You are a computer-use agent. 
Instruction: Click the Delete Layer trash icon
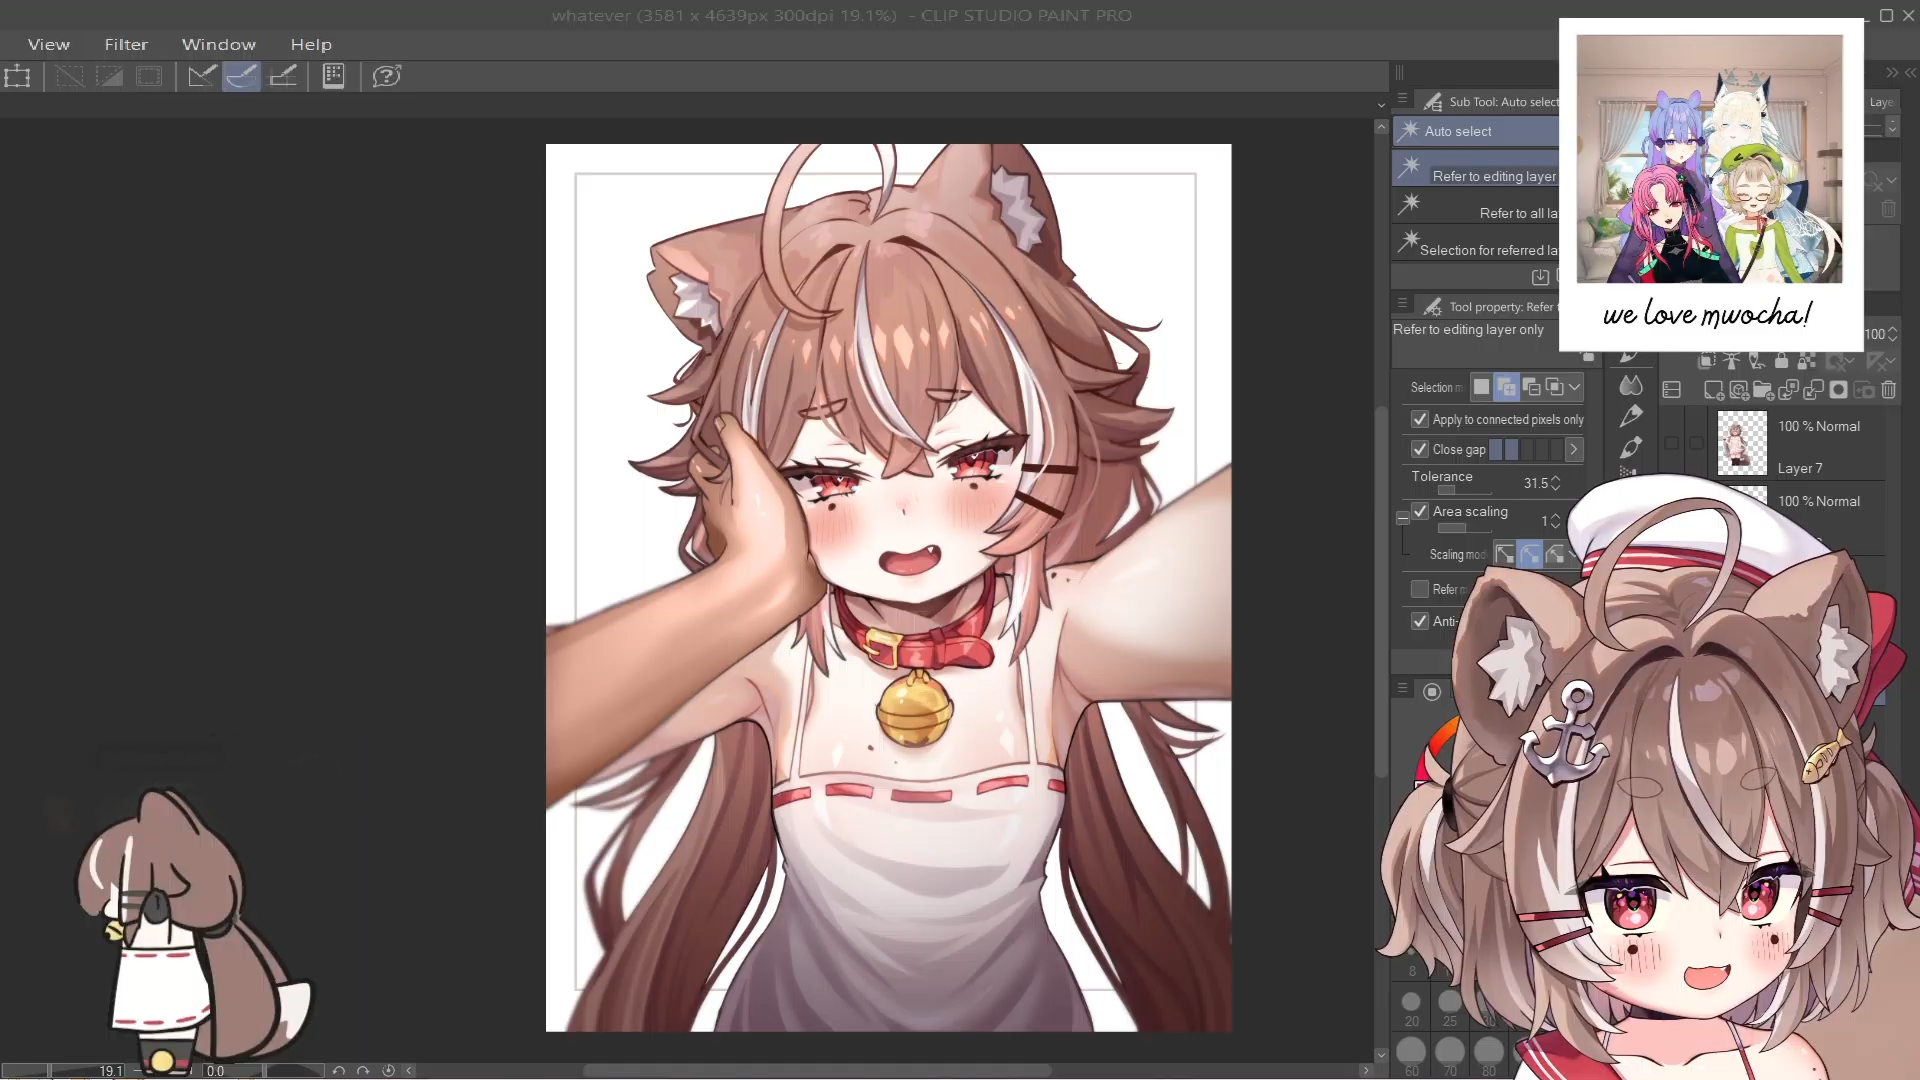(1888, 390)
